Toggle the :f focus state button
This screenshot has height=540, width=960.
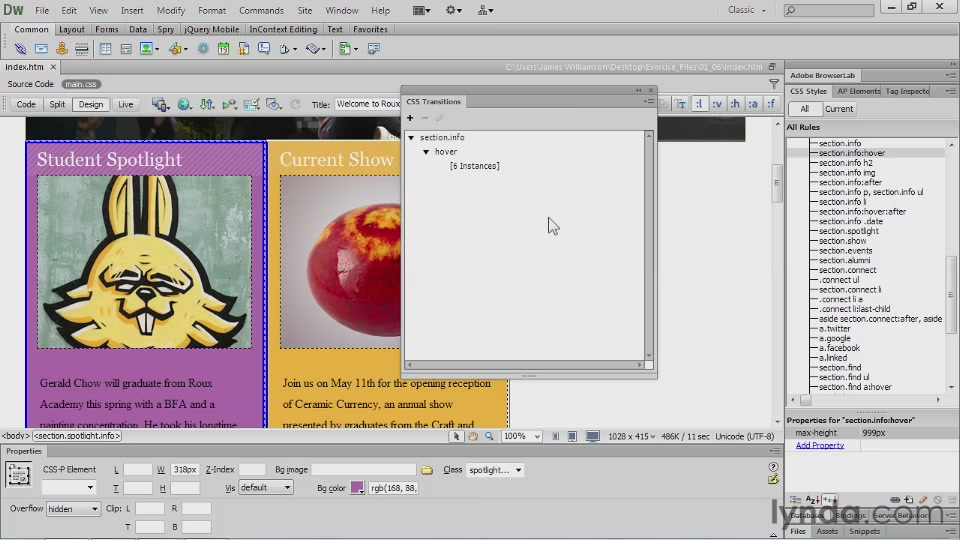(771, 104)
